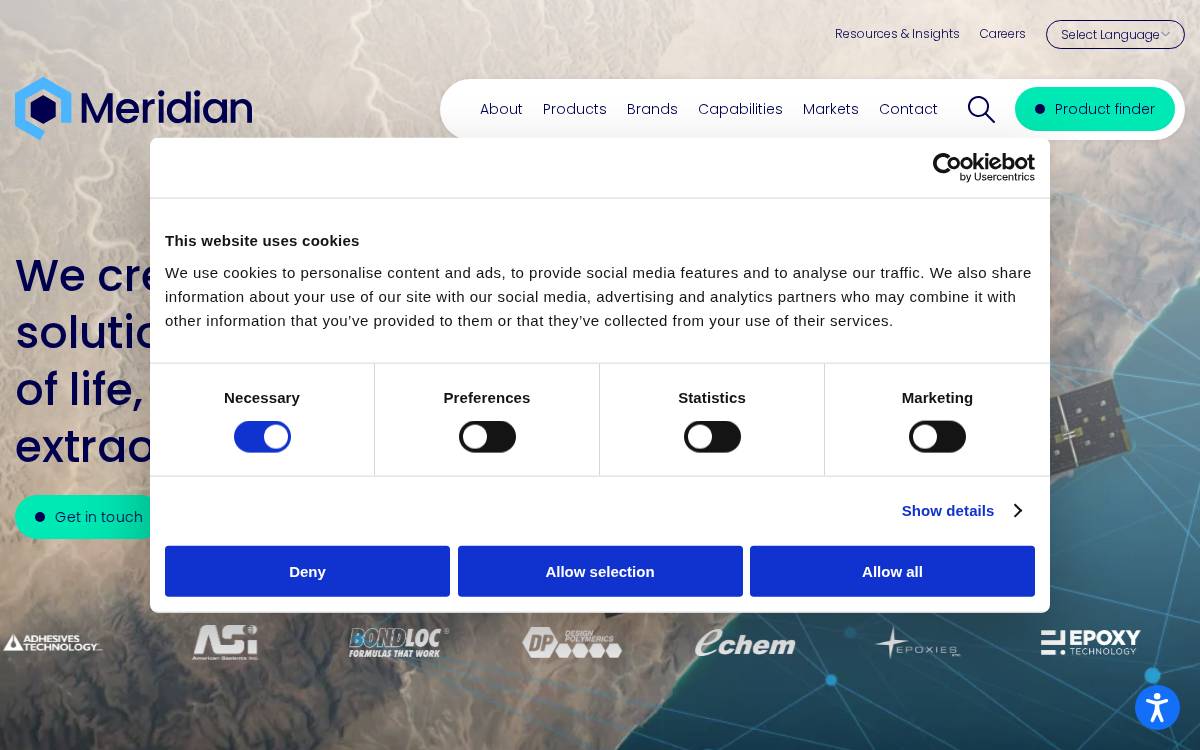The height and width of the screenshot is (750, 1200).
Task: Click the Bondloc brand logo
Action: tap(398, 643)
